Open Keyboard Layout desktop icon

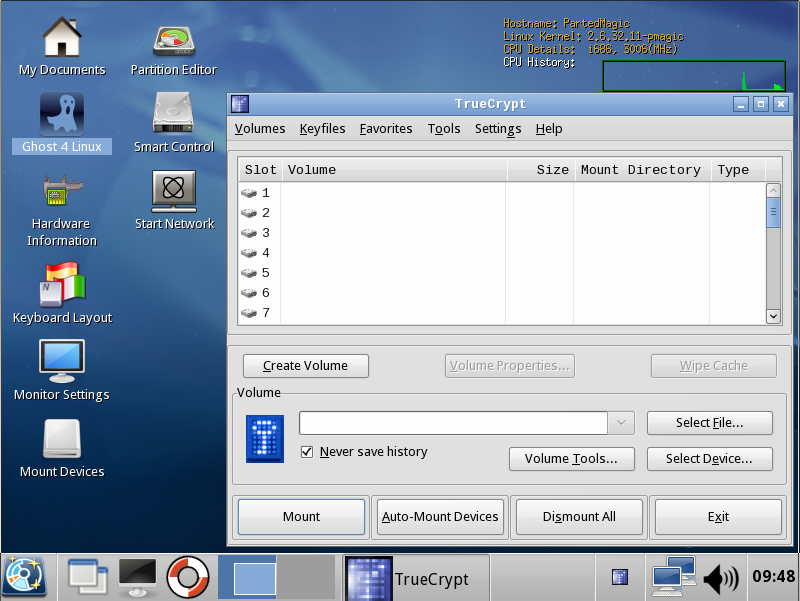(x=62, y=293)
